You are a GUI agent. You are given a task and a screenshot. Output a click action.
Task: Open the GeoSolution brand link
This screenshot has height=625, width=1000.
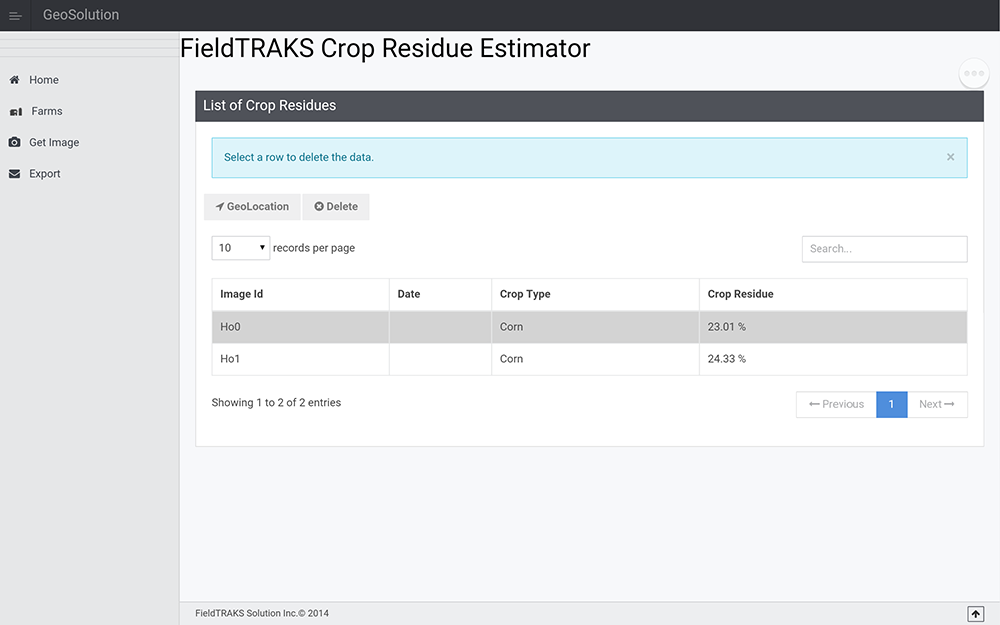coord(81,15)
